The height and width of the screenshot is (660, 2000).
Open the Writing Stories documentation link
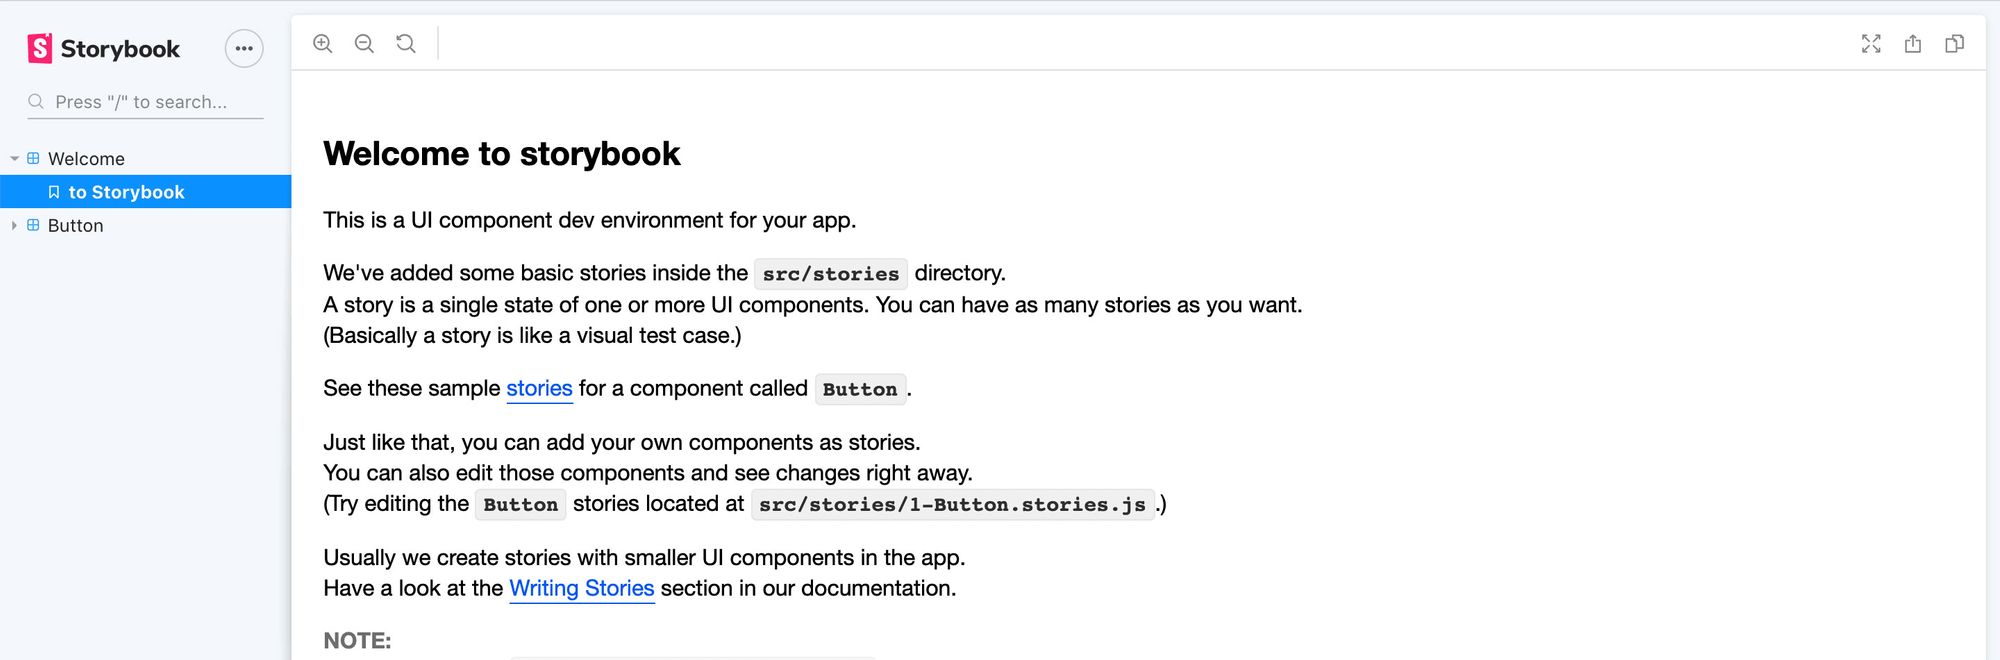point(582,588)
